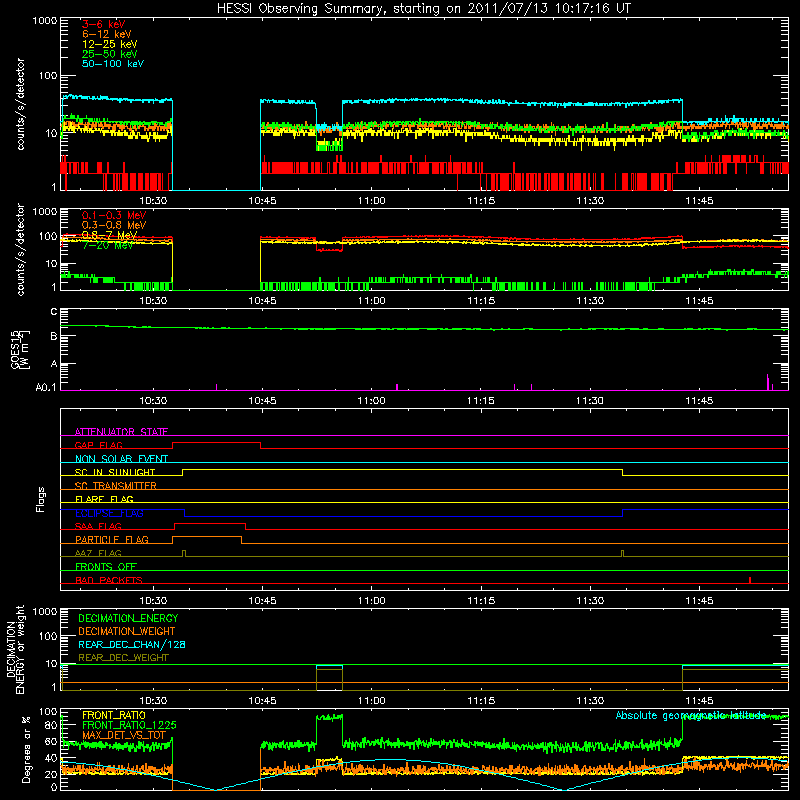Click the raised SAA_FLAG step segment
Viewport: 800px width, 800px height.
(210, 523)
